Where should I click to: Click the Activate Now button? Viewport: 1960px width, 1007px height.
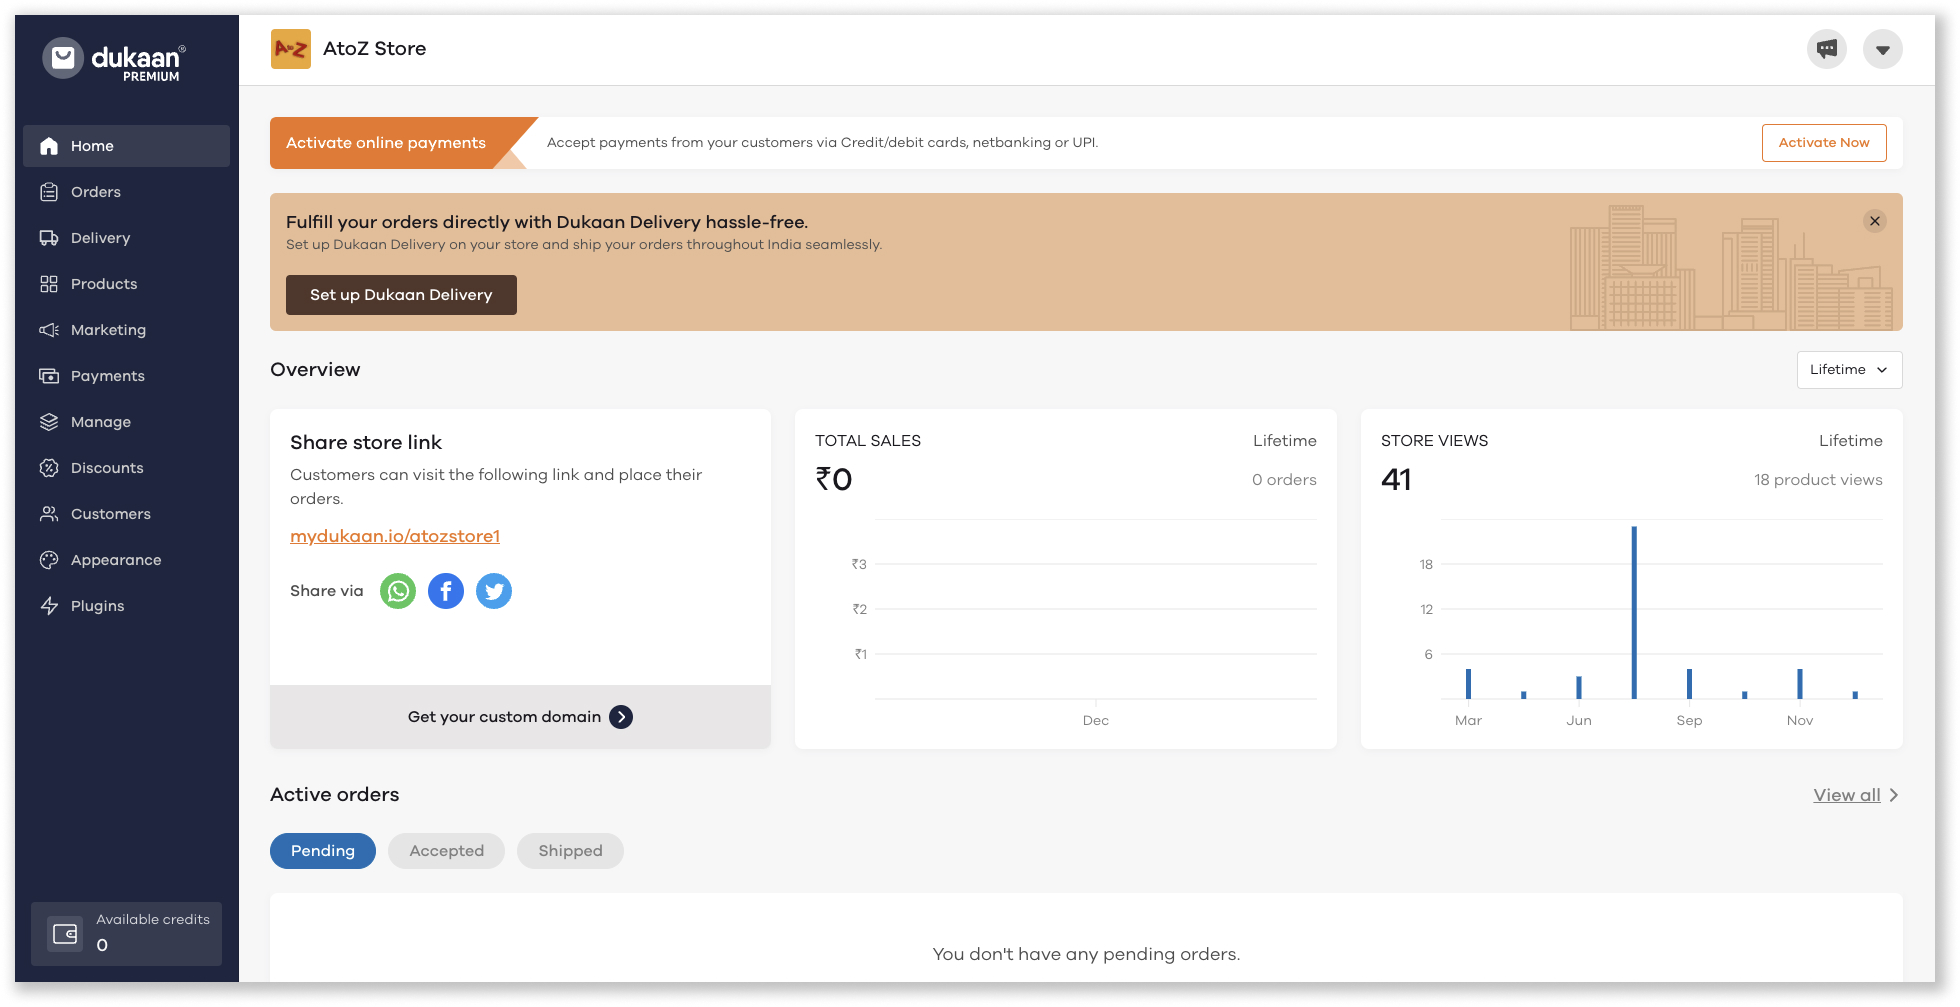pos(1824,143)
